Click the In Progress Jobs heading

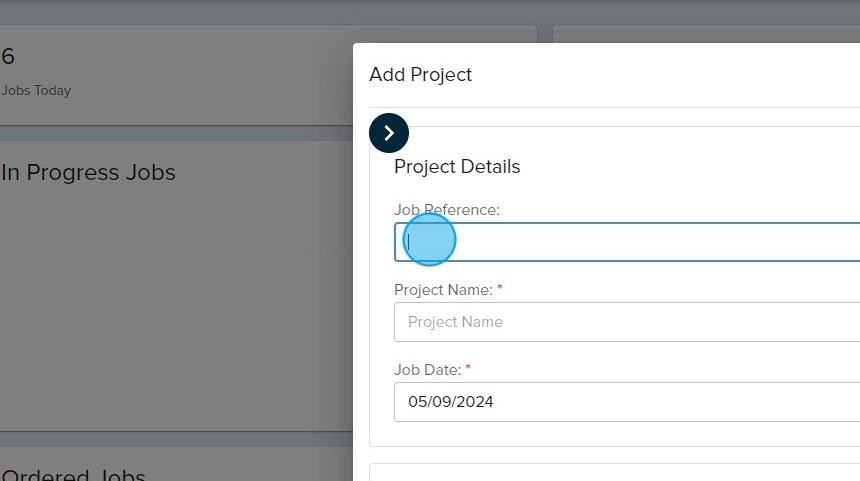tap(88, 173)
